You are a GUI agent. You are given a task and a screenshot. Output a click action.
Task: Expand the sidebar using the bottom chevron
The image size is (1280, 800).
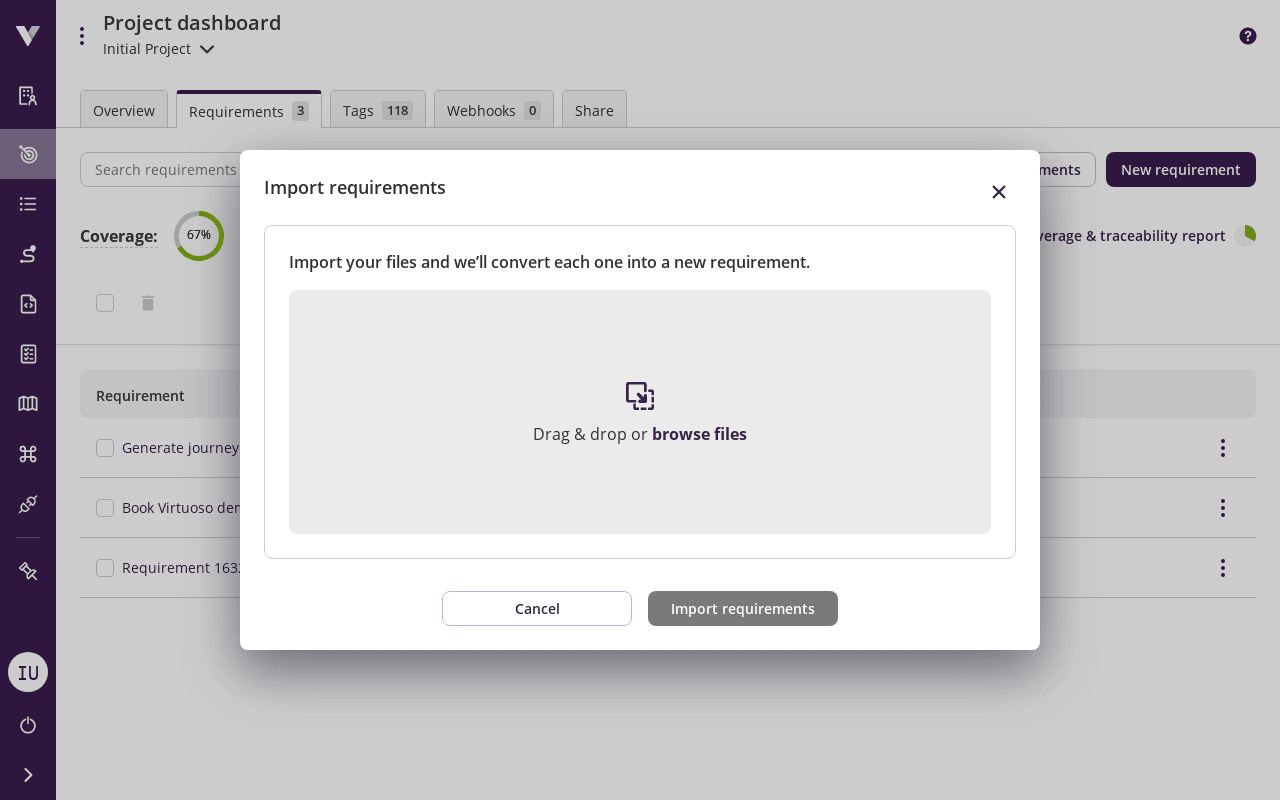point(27,774)
